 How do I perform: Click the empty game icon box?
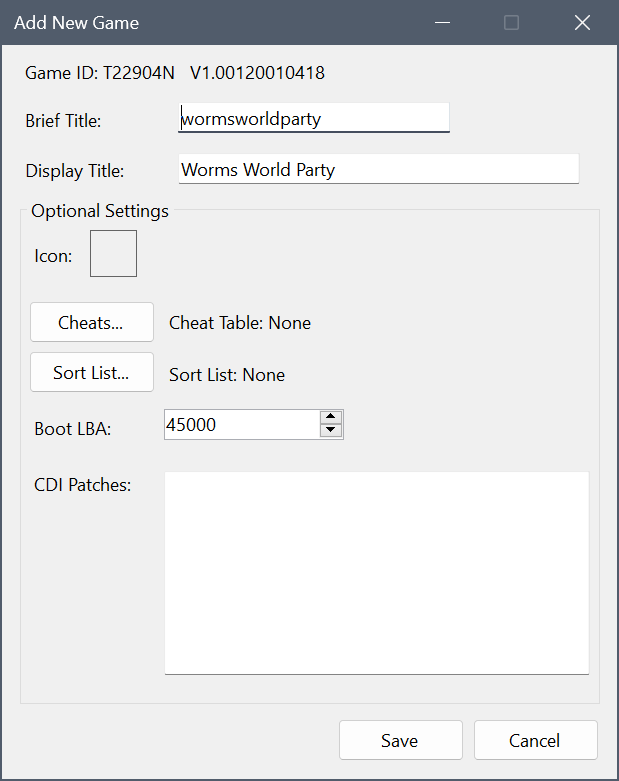(113, 253)
